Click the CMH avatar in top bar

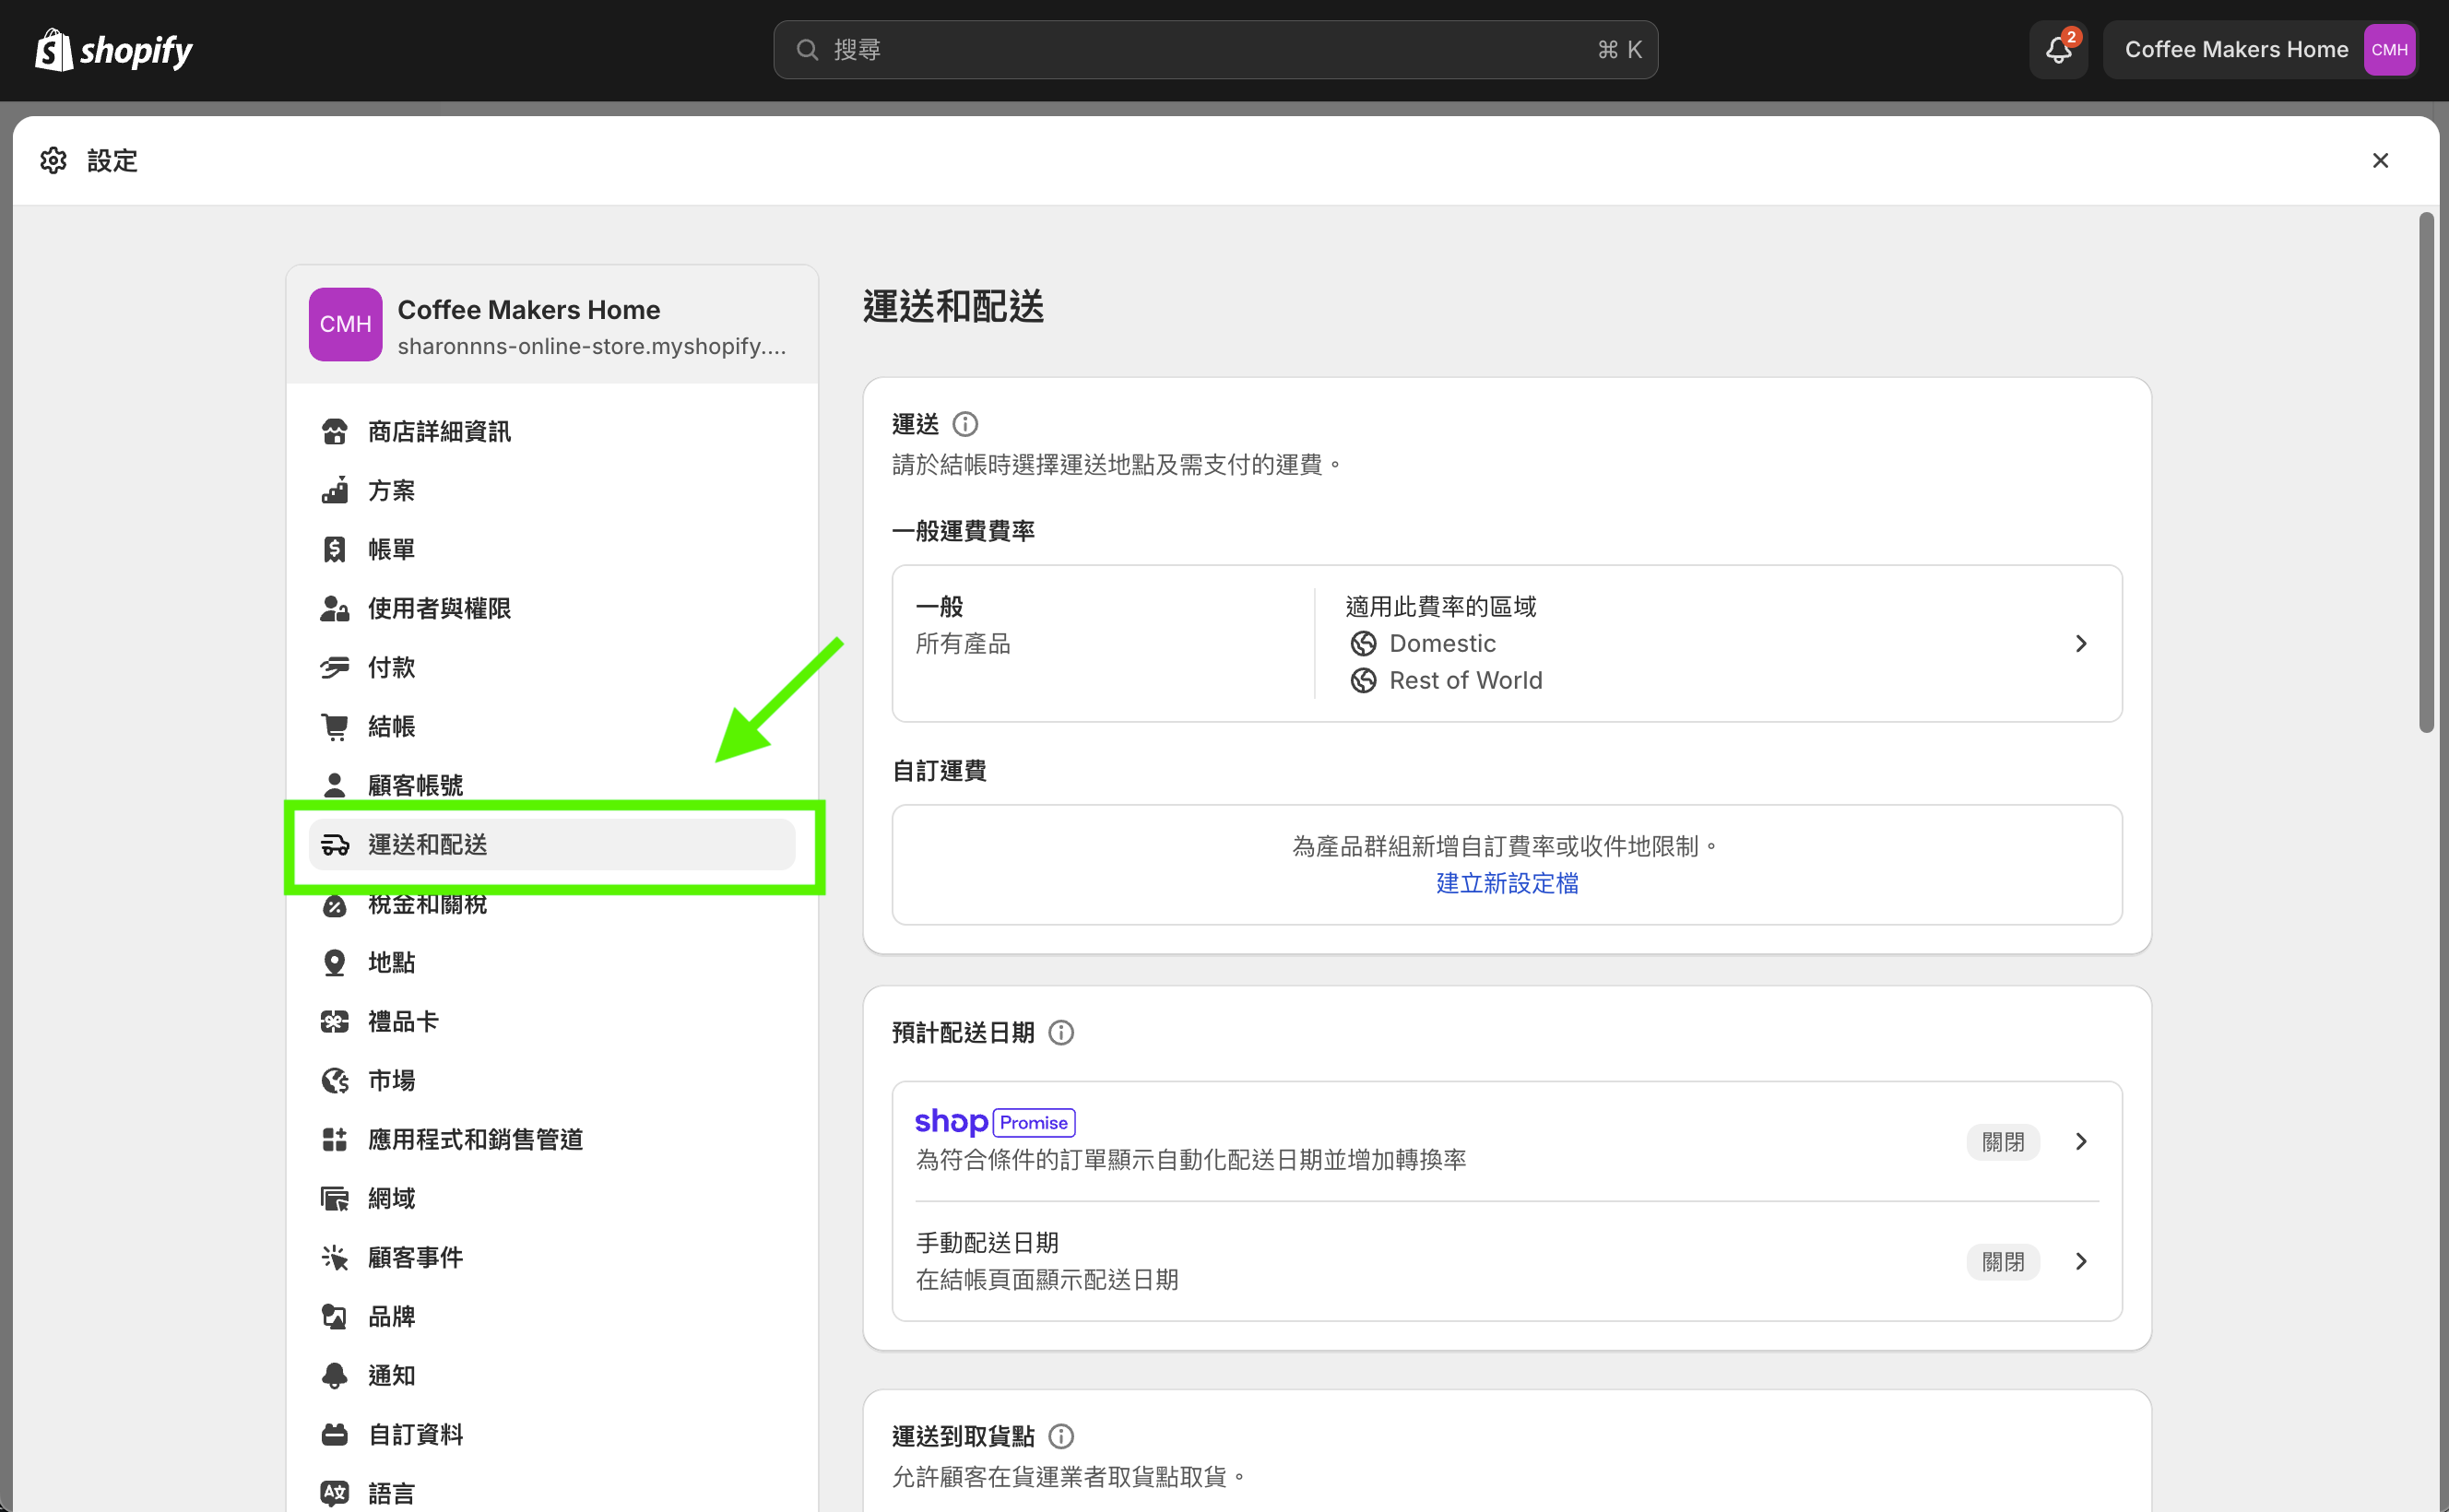click(2389, 50)
